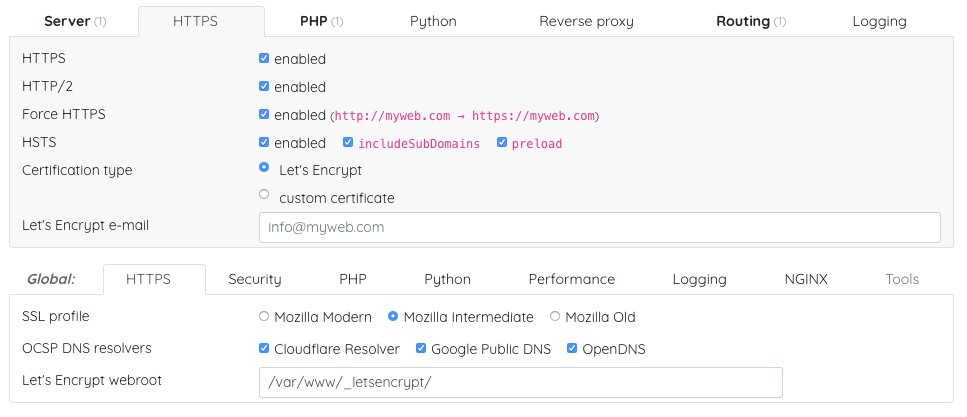Select Mozilla Old SSL profile

[555, 317]
